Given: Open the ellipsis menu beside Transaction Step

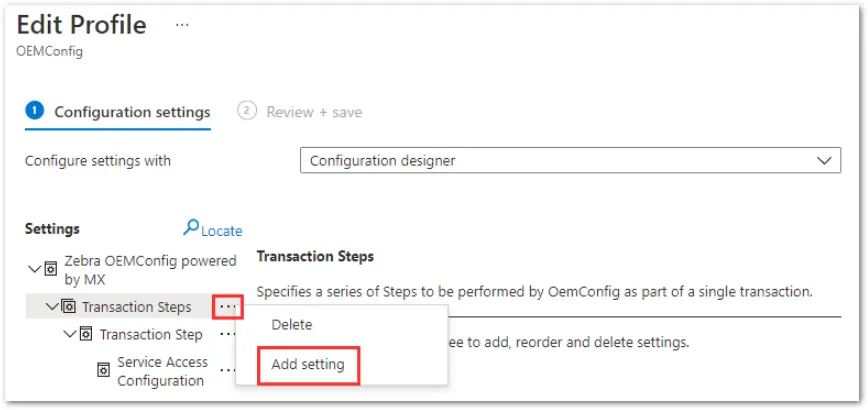Looking at the screenshot, I should coord(227,334).
